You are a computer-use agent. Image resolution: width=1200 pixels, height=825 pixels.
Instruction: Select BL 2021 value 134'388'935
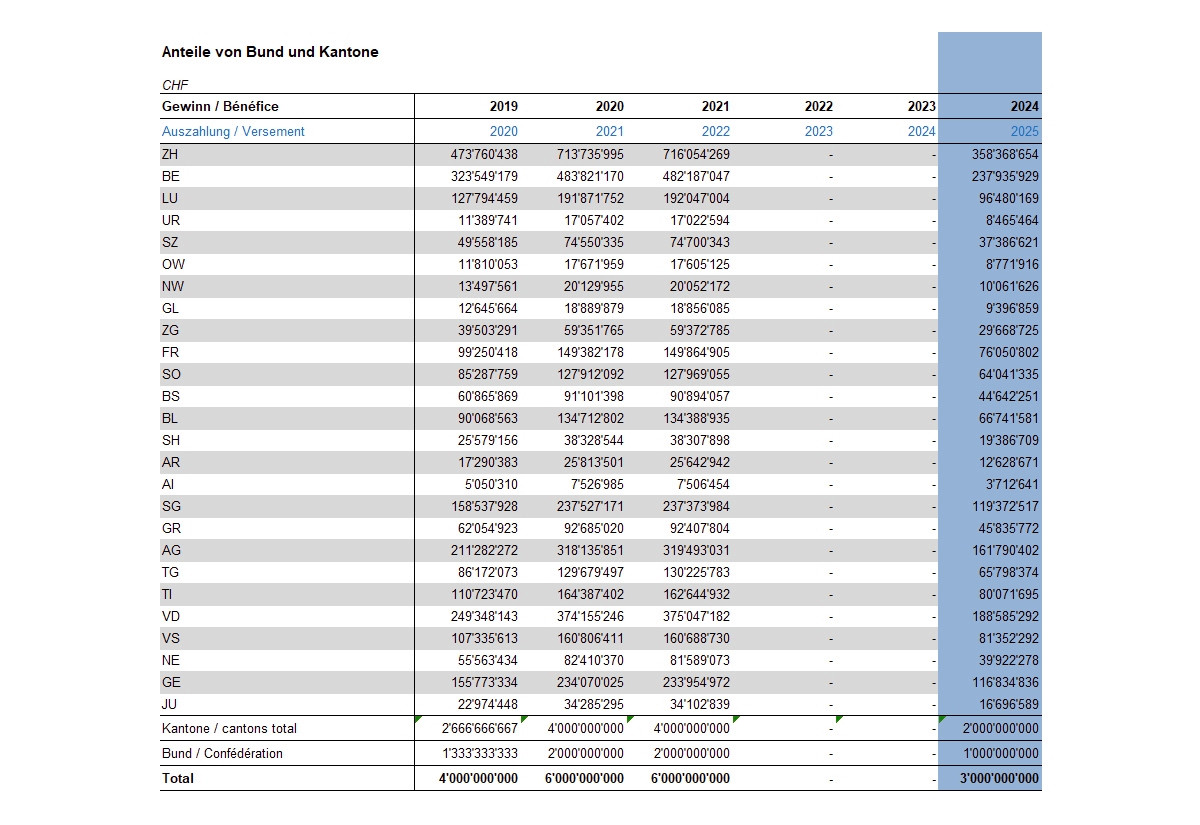696,419
